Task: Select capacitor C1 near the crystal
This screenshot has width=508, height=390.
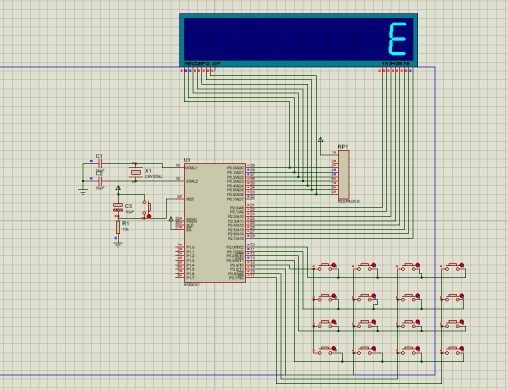Action: pos(100,163)
